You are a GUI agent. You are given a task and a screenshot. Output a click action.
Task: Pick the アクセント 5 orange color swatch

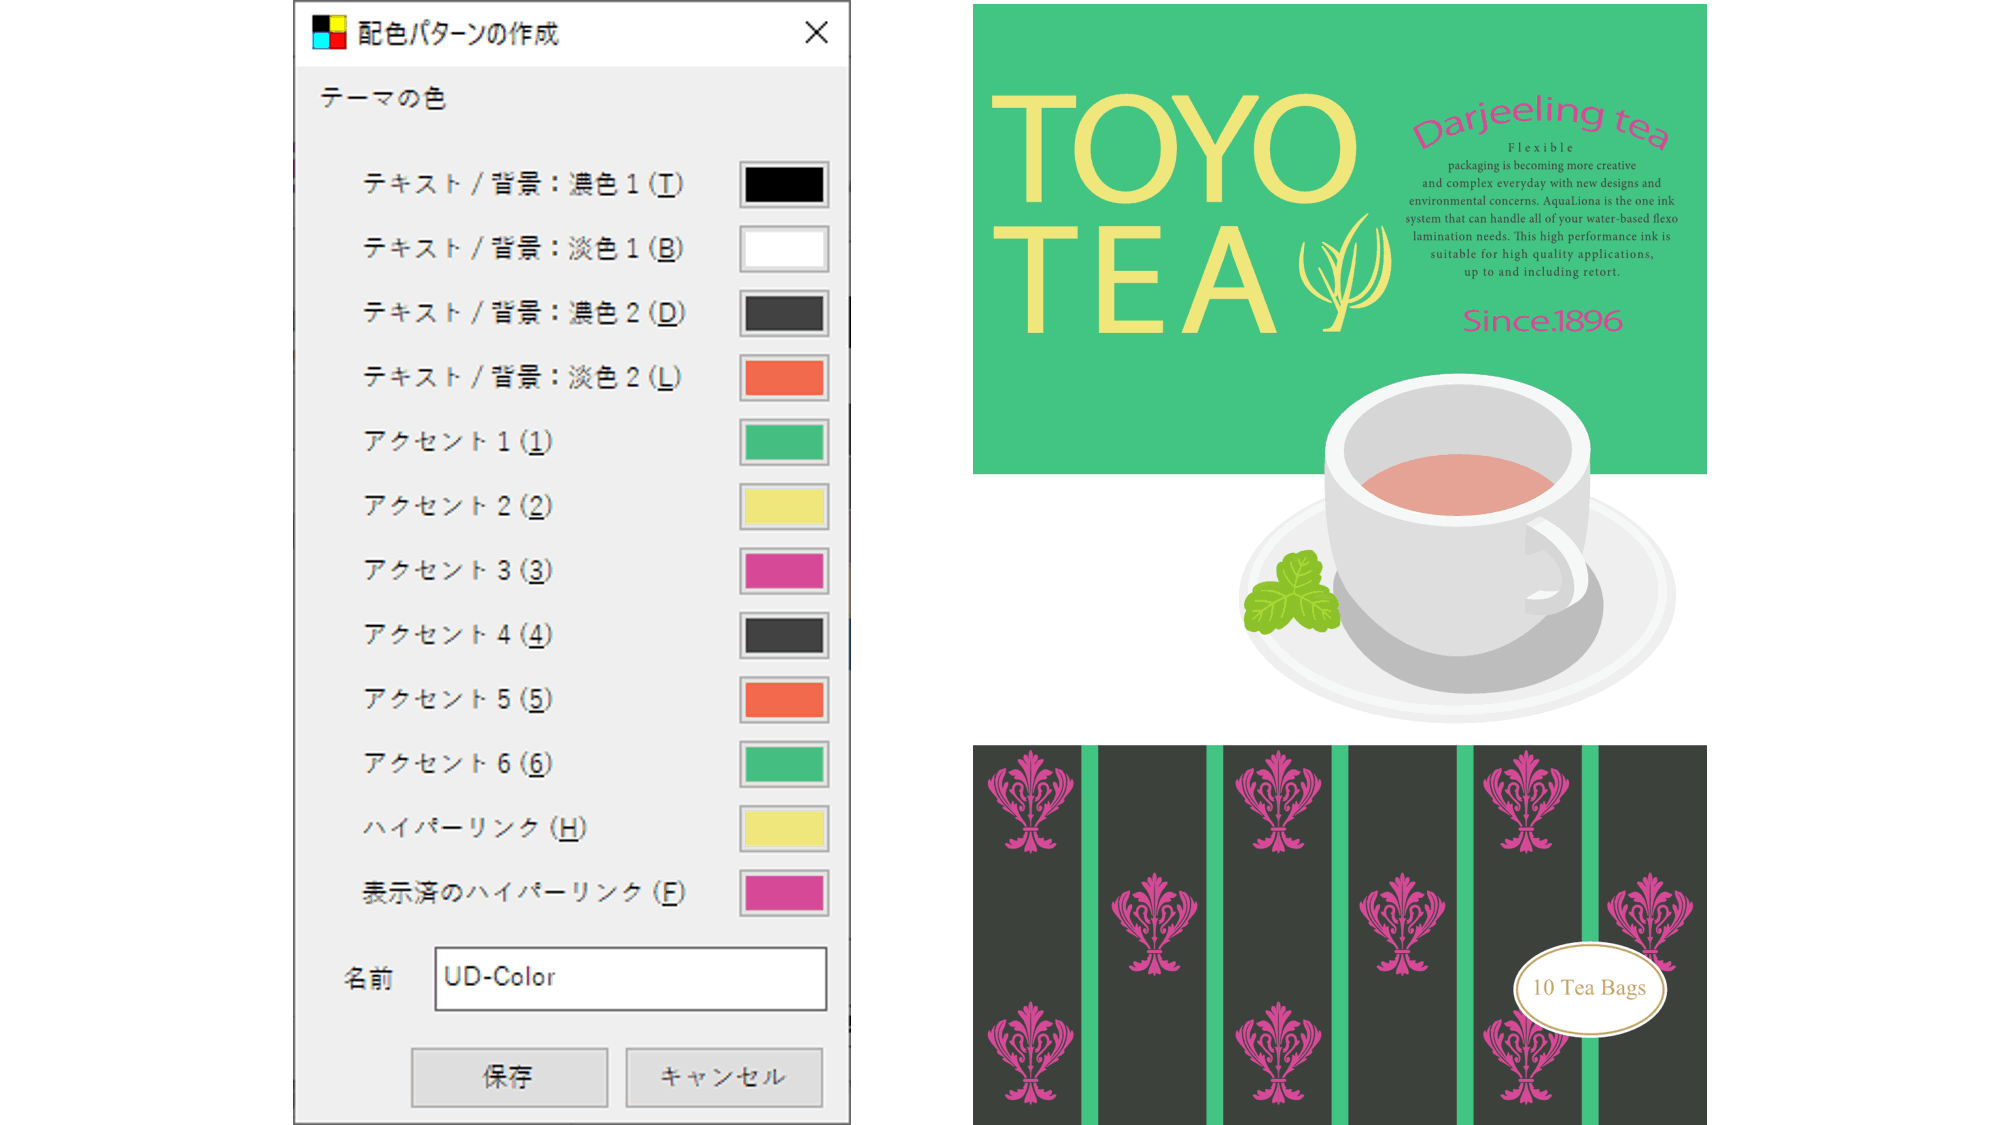(784, 700)
